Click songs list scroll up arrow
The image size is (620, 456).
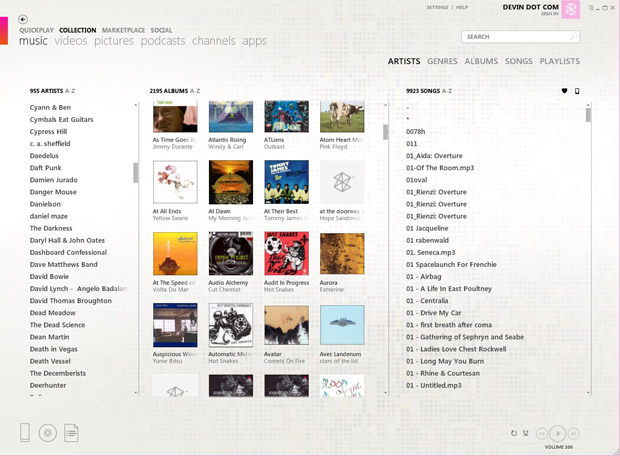[x=588, y=105]
